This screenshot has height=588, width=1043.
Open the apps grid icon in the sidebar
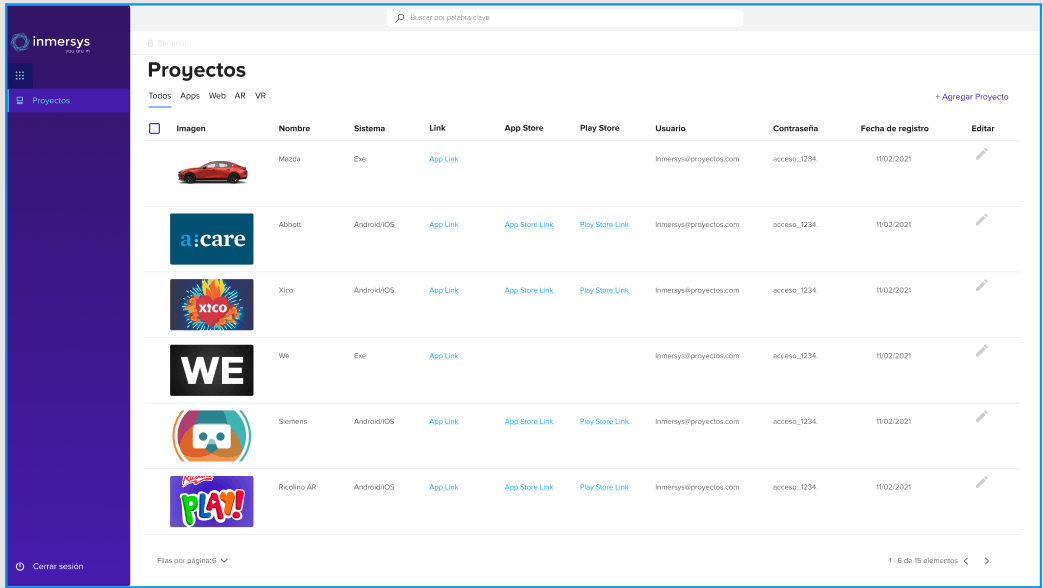click(x=19, y=75)
